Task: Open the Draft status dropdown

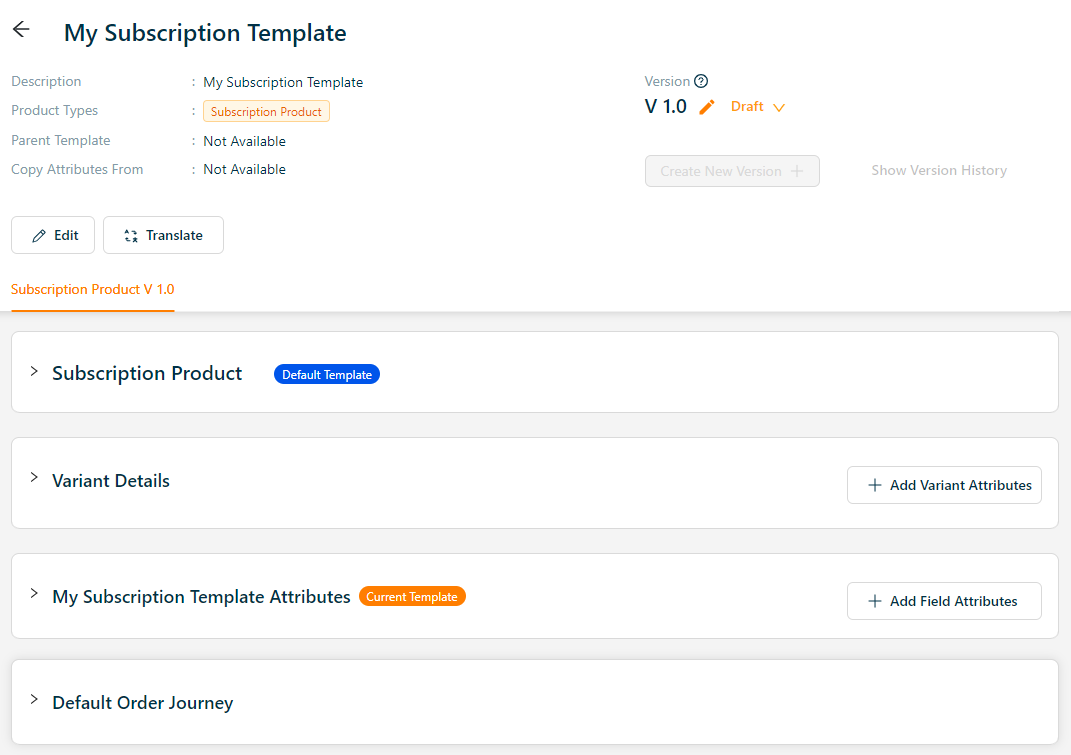Action: 758,107
